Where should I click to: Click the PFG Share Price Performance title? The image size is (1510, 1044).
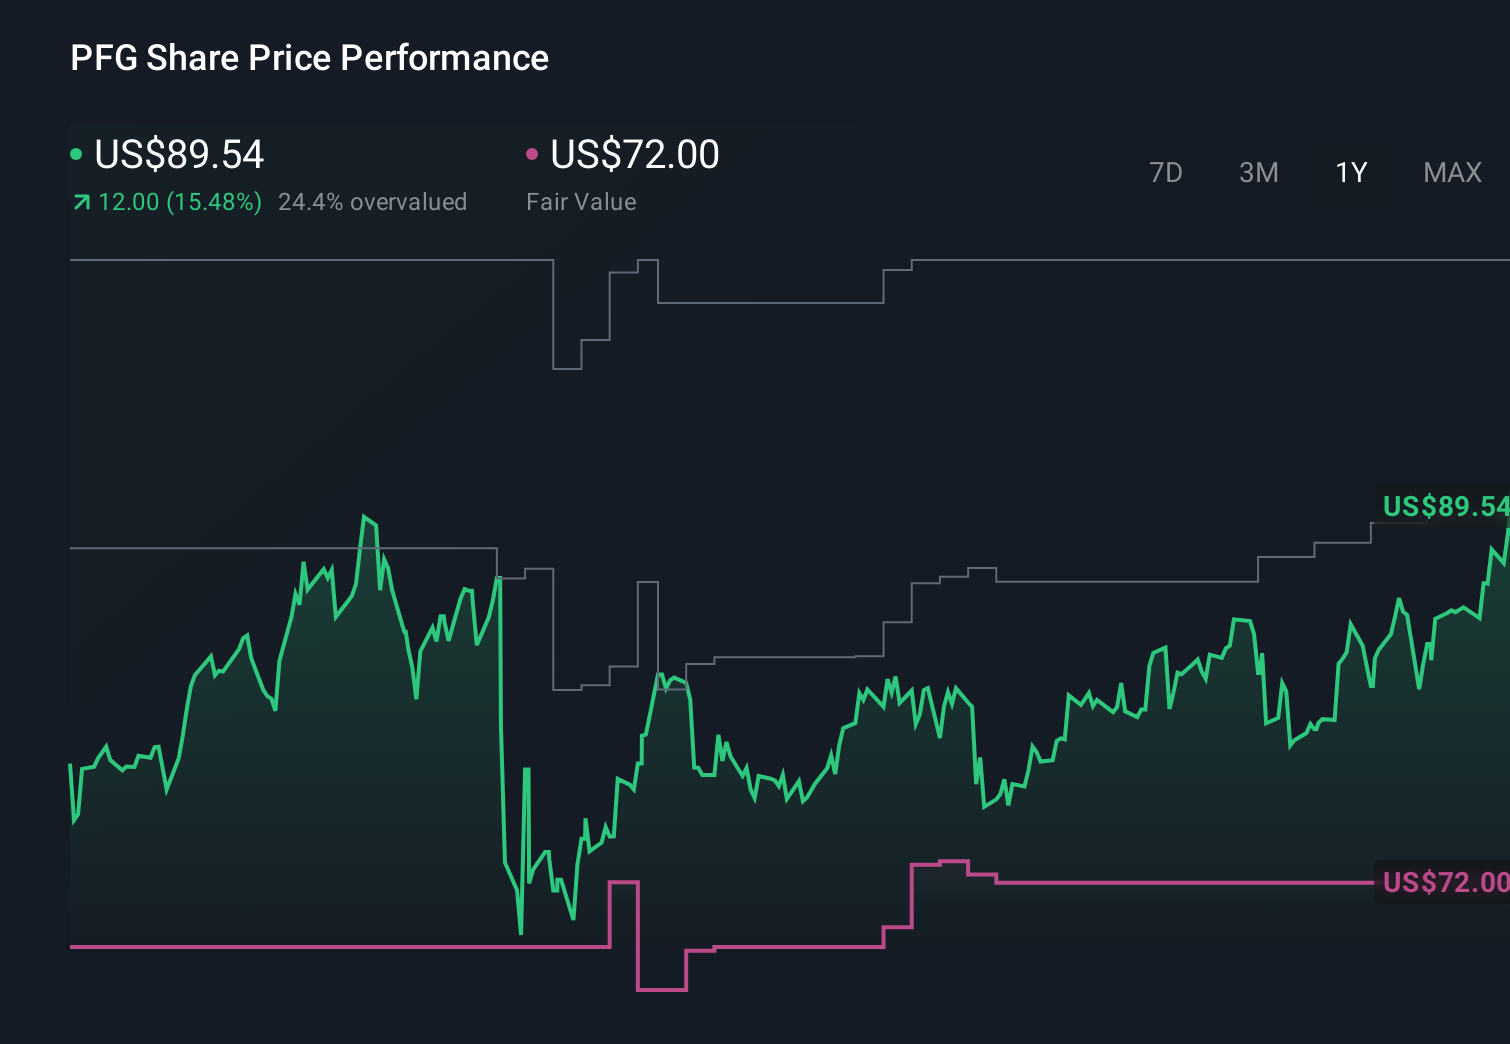[x=309, y=58]
